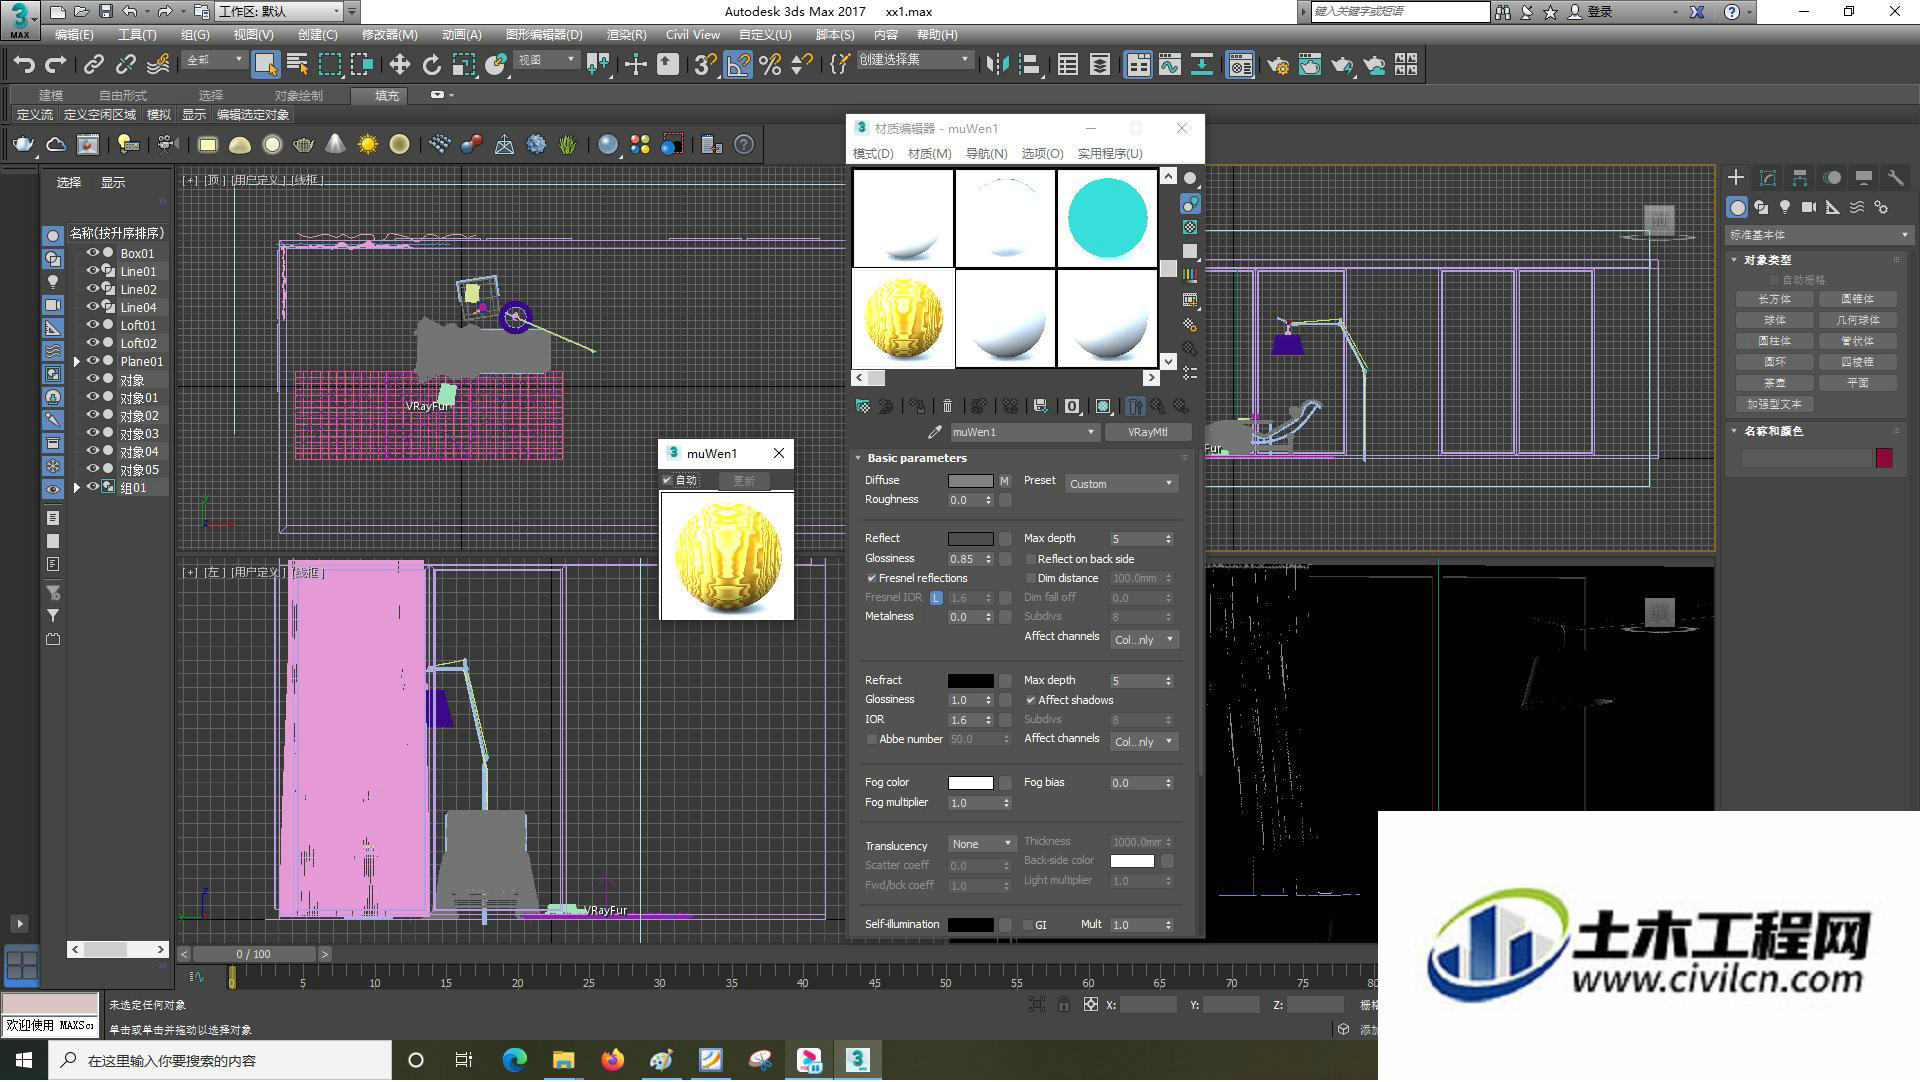The width and height of the screenshot is (1920, 1082).
Task: Click the VRayMtl material type button
Action: click(1147, 432)
